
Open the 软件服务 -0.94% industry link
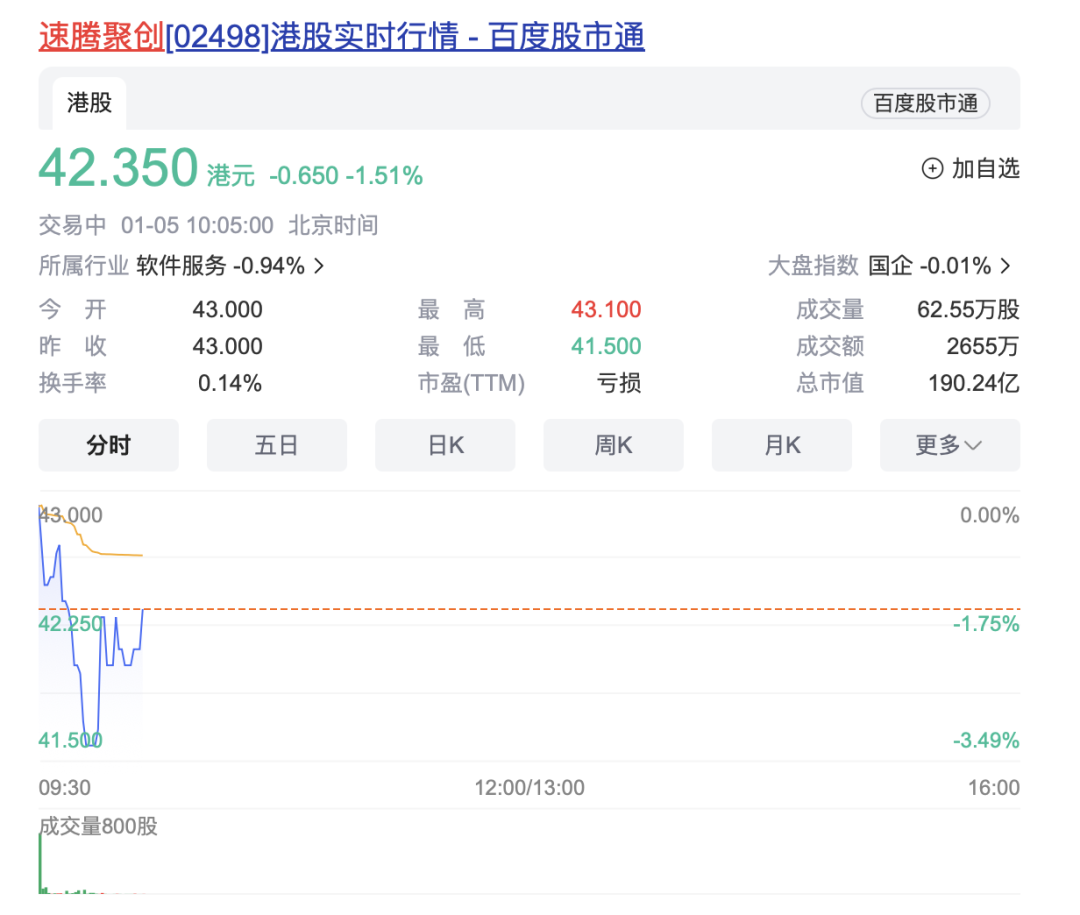[220, 266]
